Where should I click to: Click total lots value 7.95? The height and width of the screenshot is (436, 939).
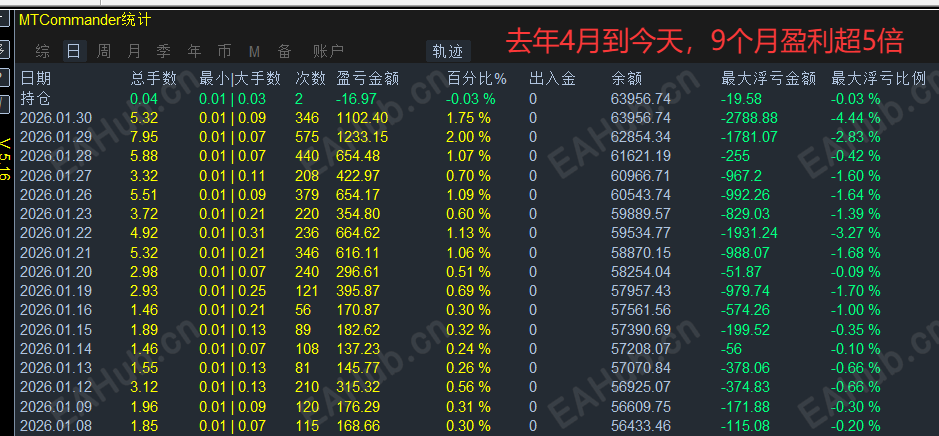[144, 137]
